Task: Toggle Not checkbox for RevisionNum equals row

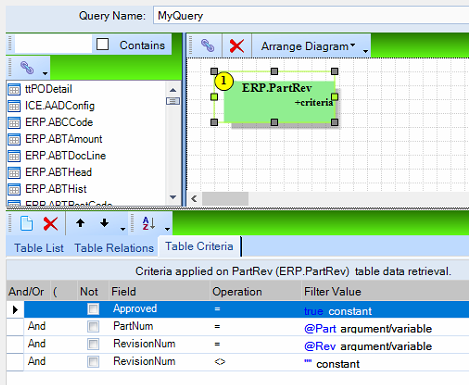Action: (x=93, y=344)
